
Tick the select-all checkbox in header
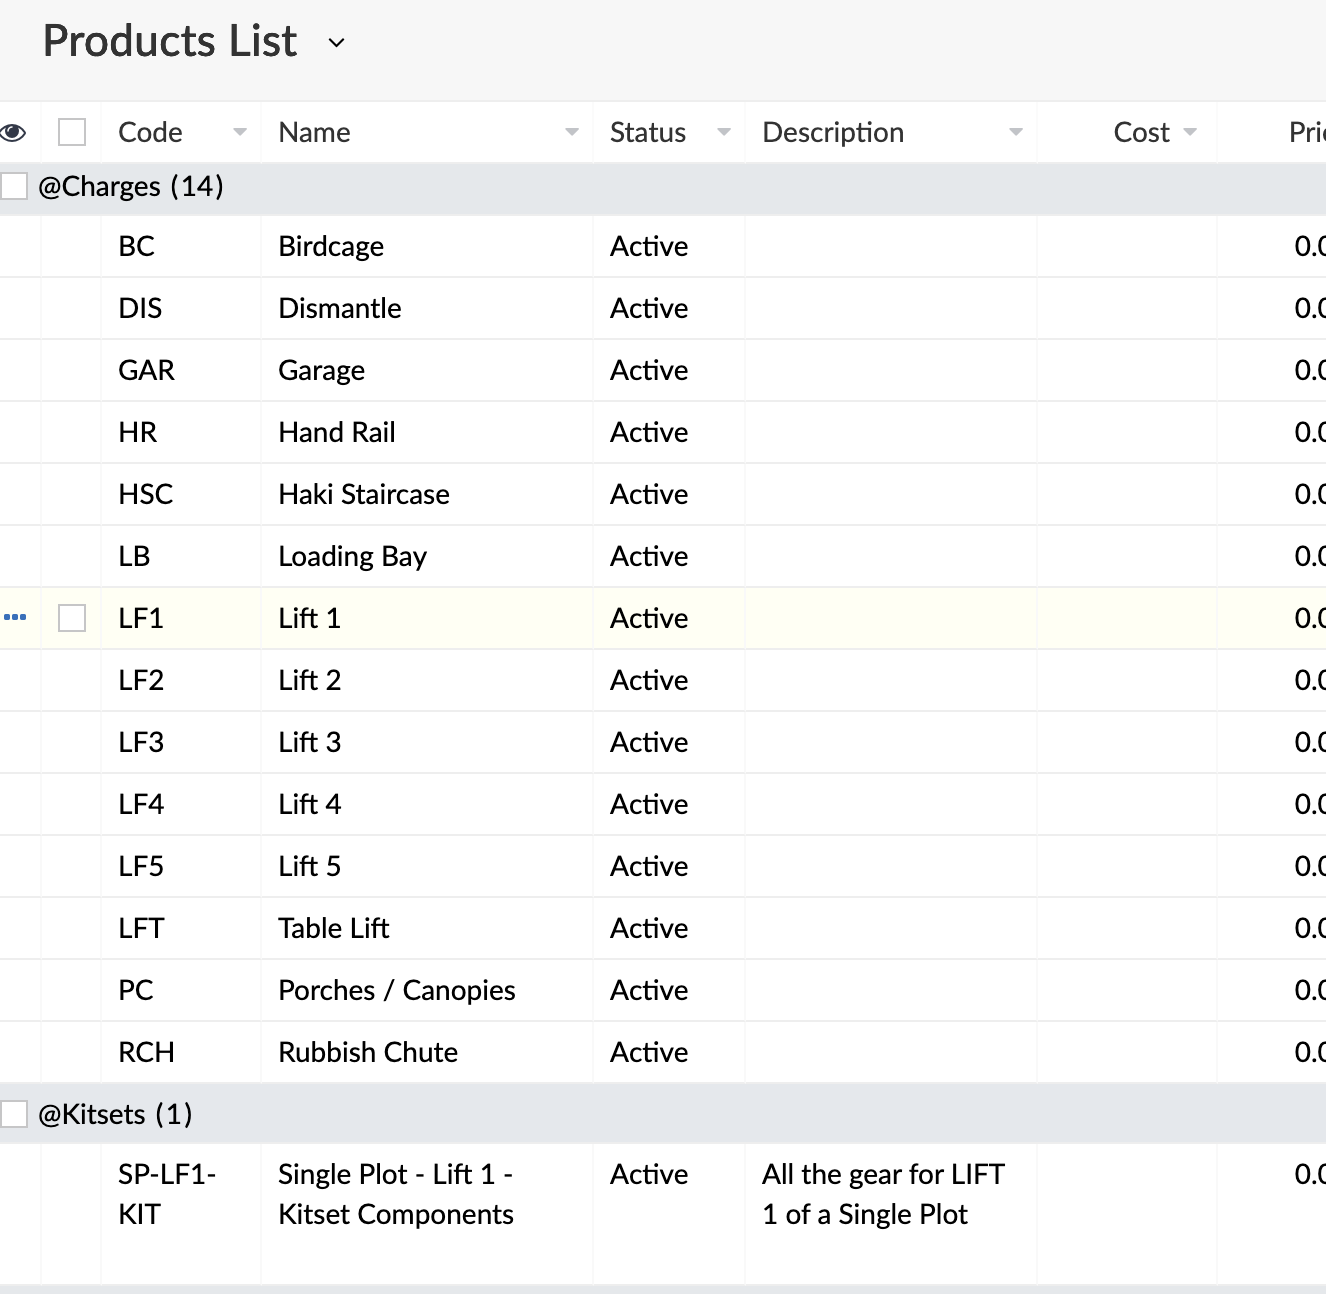tap(72, 132)
